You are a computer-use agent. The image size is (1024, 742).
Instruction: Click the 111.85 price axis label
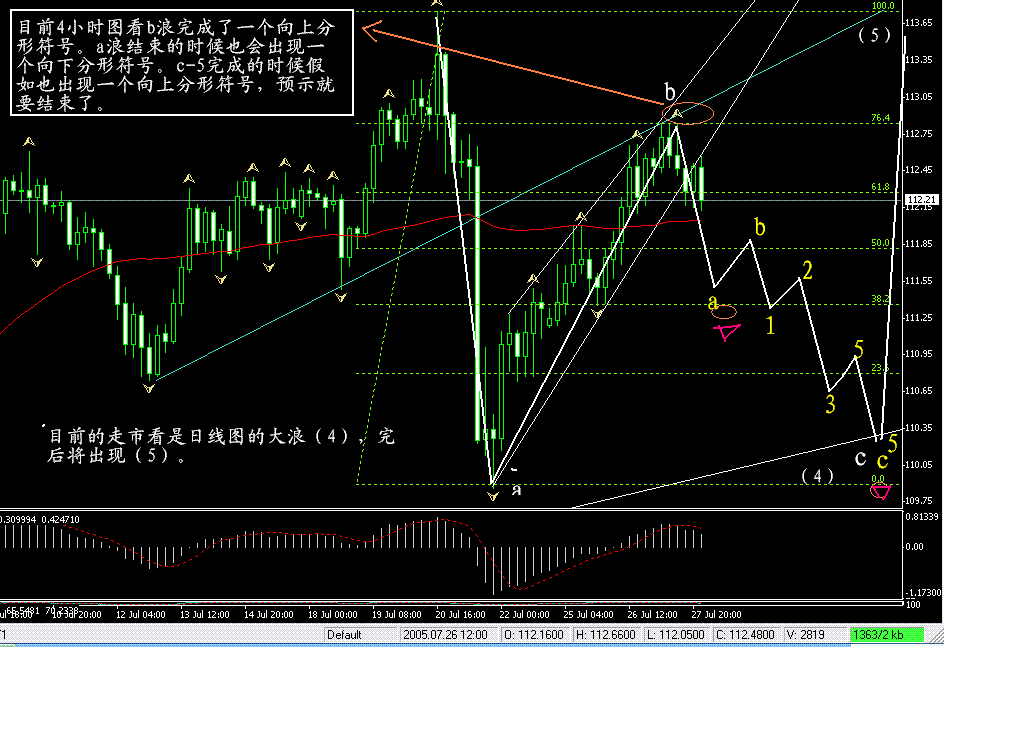918,244
